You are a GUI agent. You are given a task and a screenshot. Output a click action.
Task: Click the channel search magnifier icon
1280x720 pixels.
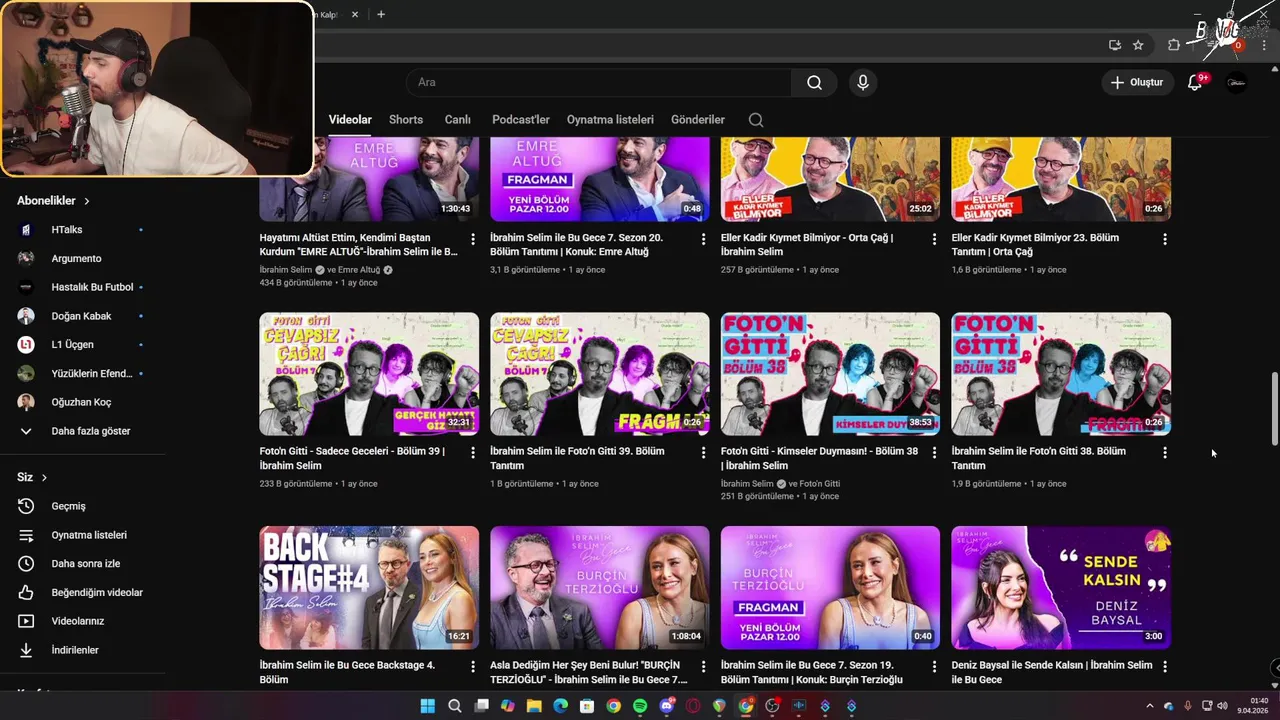pos(756,119)
